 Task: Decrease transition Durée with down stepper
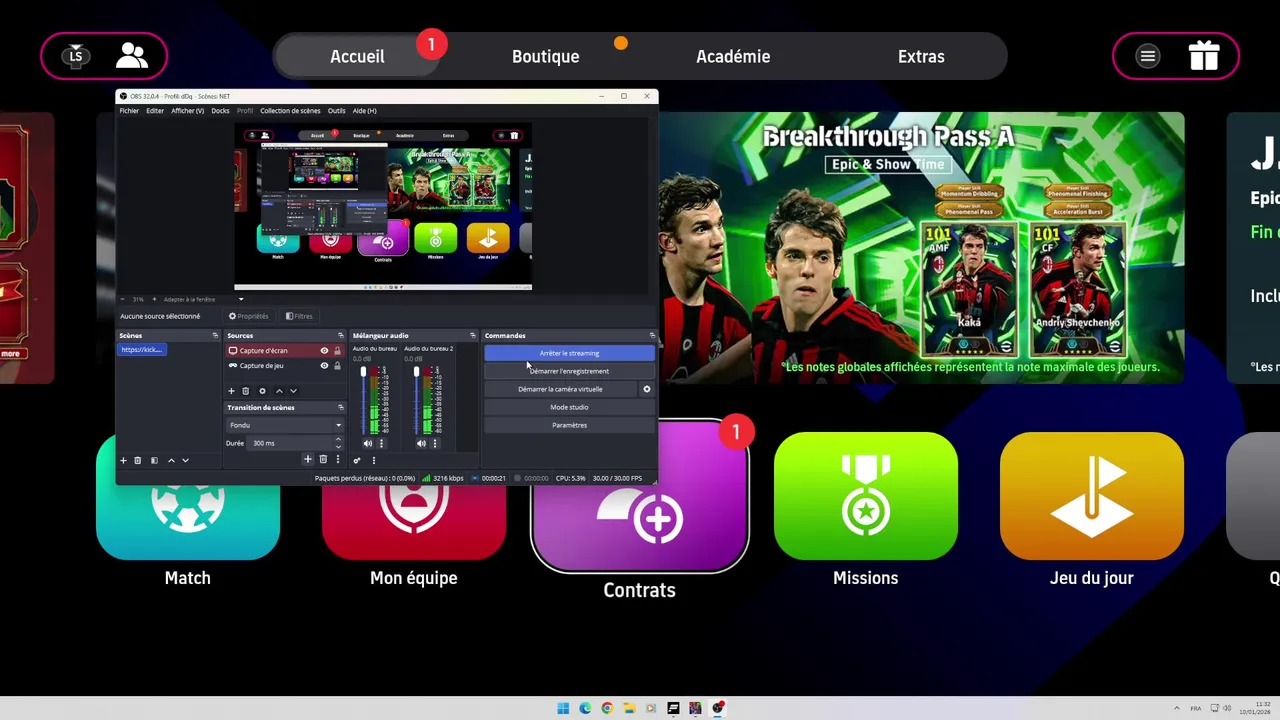pyautogui.click(x=338, y=446)
